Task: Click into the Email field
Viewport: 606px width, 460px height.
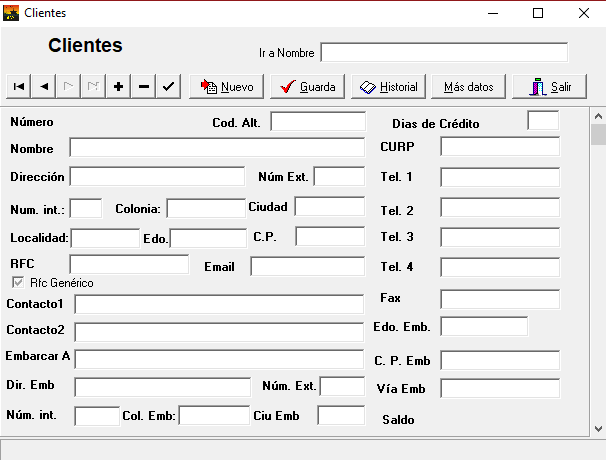Action: [x=307, y=266]
